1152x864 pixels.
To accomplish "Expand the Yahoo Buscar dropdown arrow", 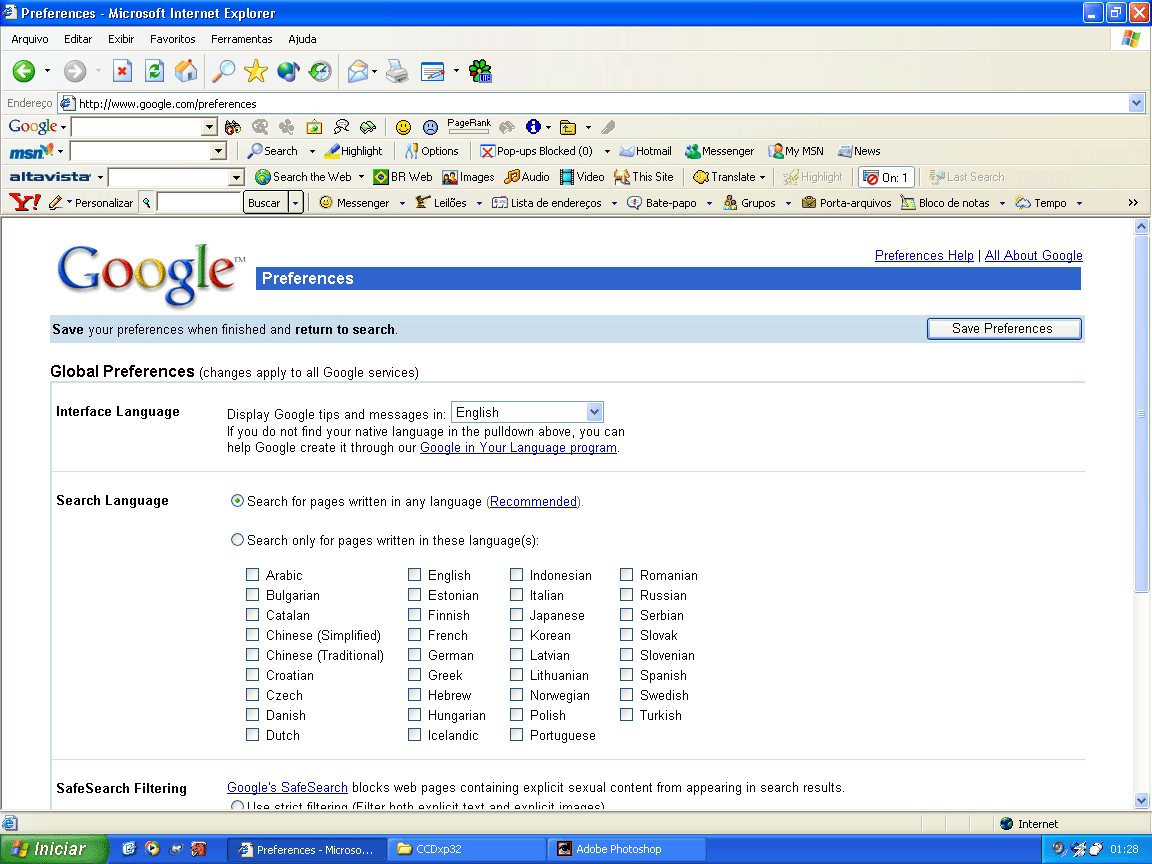I will click(295, 203).
